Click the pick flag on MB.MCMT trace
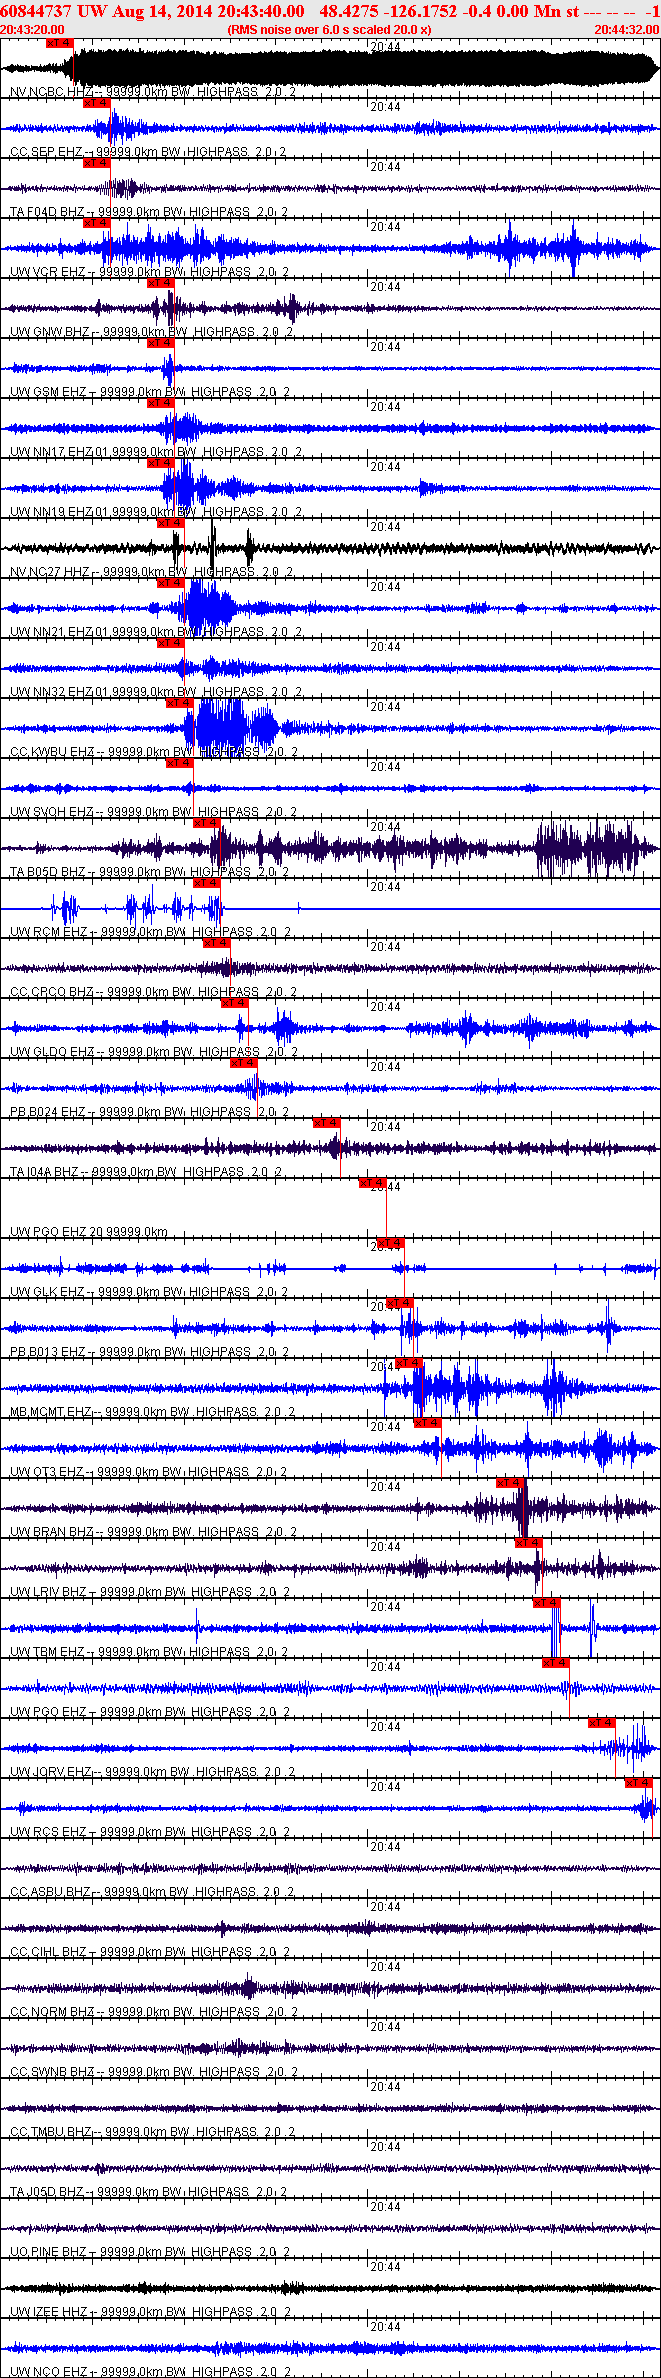661x2378 pixels. pos(409,1363)
